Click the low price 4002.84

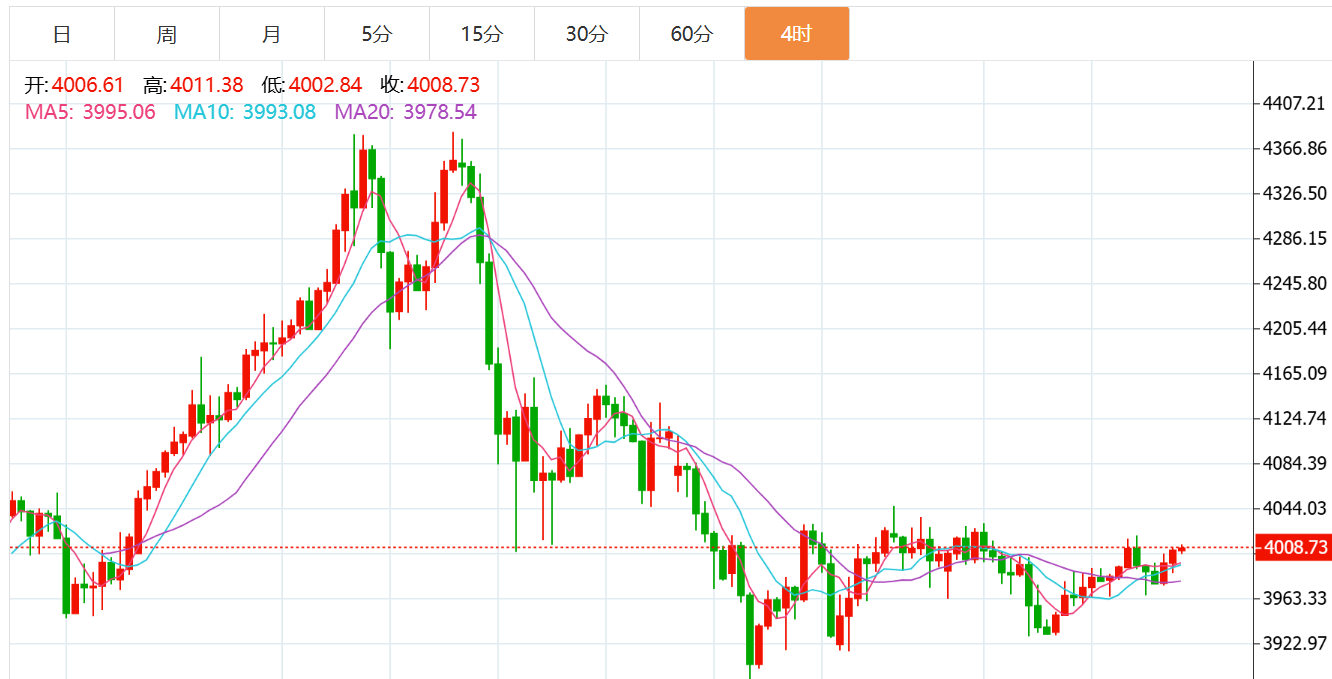325,85
